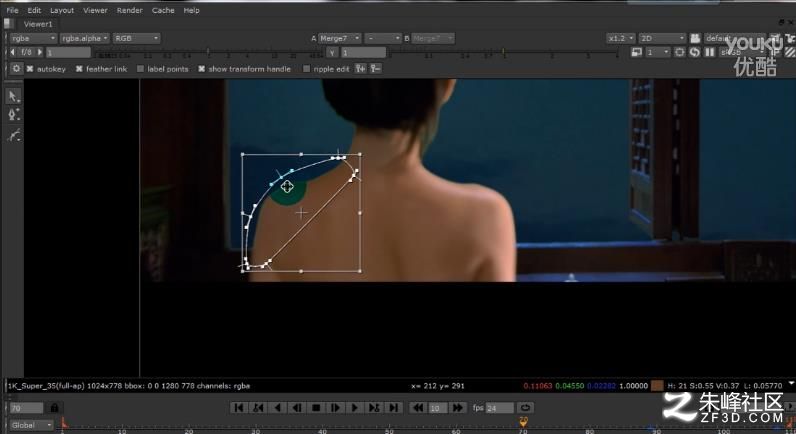Screen dimensions: 796x434
Task: Step back one frame
Action: click(297, 408)
